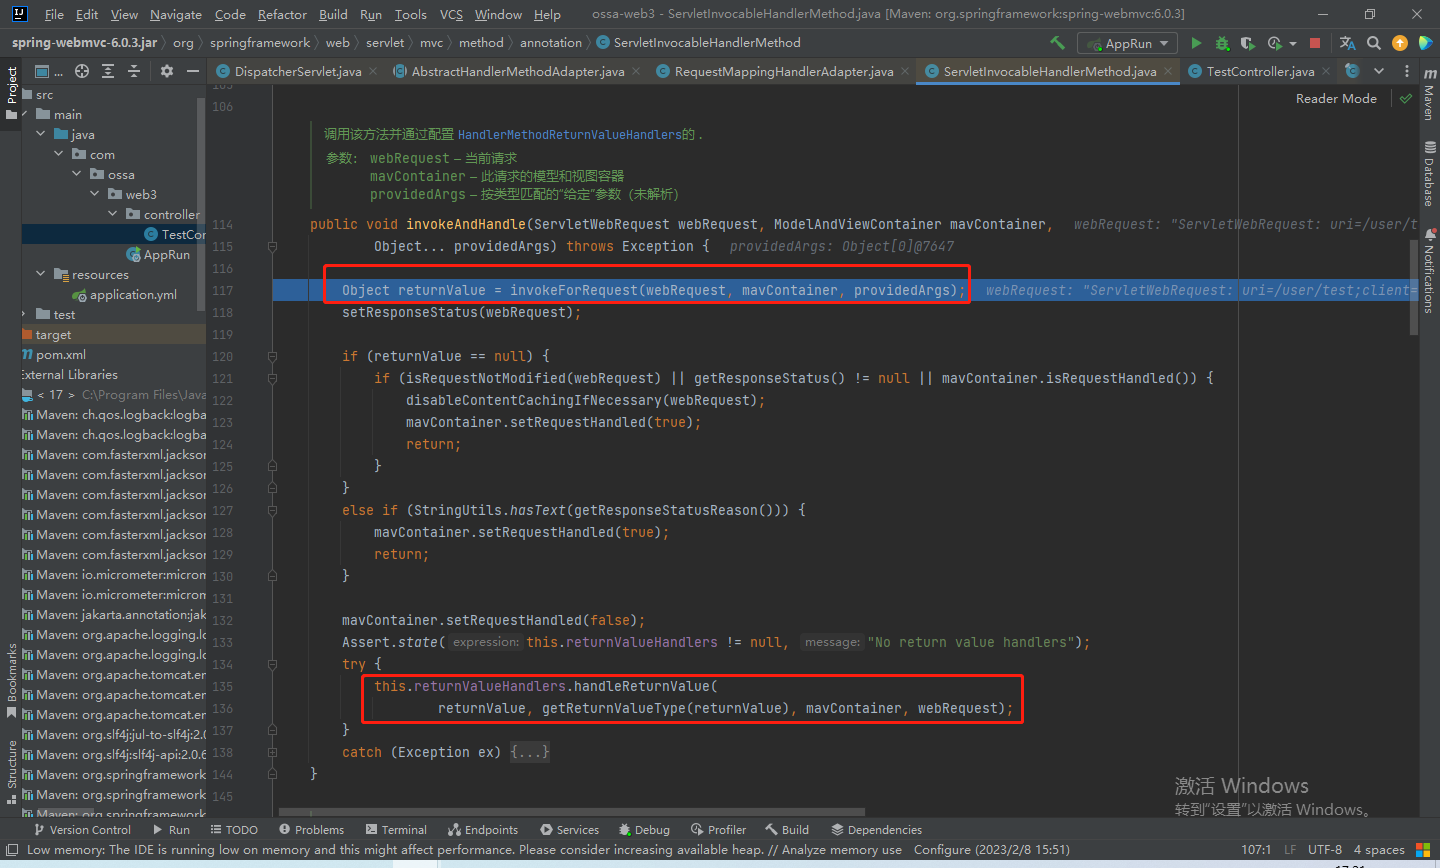Open the Maven tool window
This screenshot has width=1440, height=868.
(x=1429, y=96)
